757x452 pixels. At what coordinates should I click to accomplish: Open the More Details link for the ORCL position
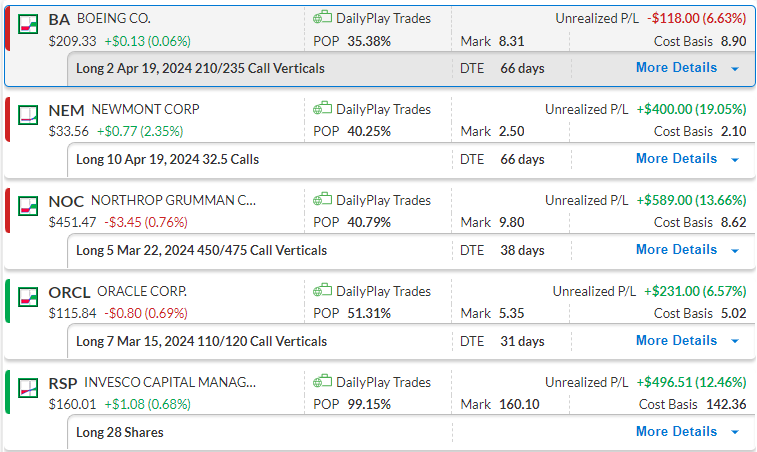point(676,340)
